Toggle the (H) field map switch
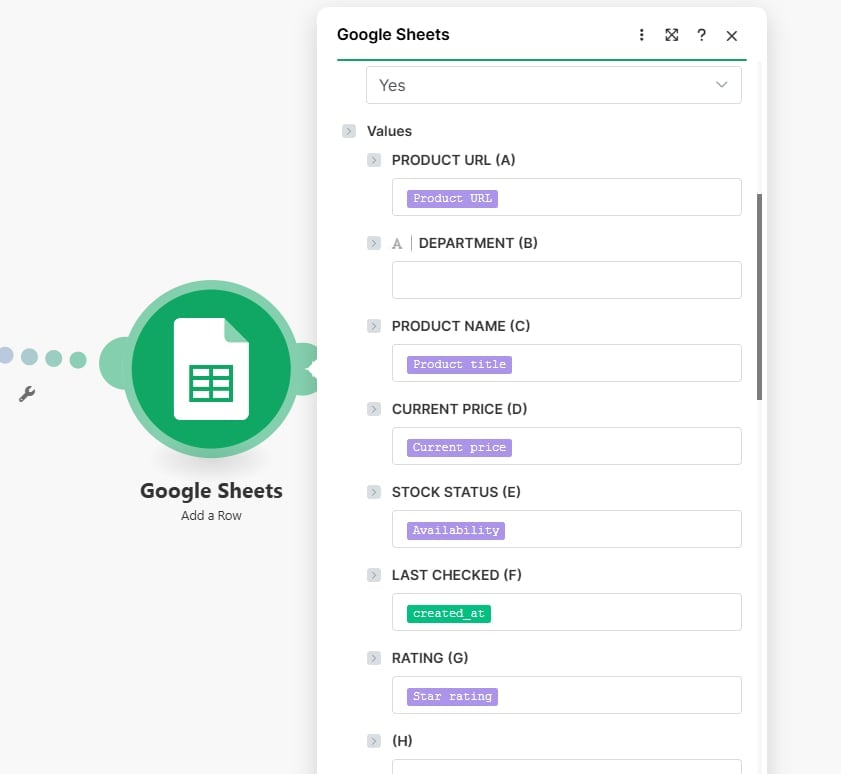 pyautogui.click(x=374, y=741)
